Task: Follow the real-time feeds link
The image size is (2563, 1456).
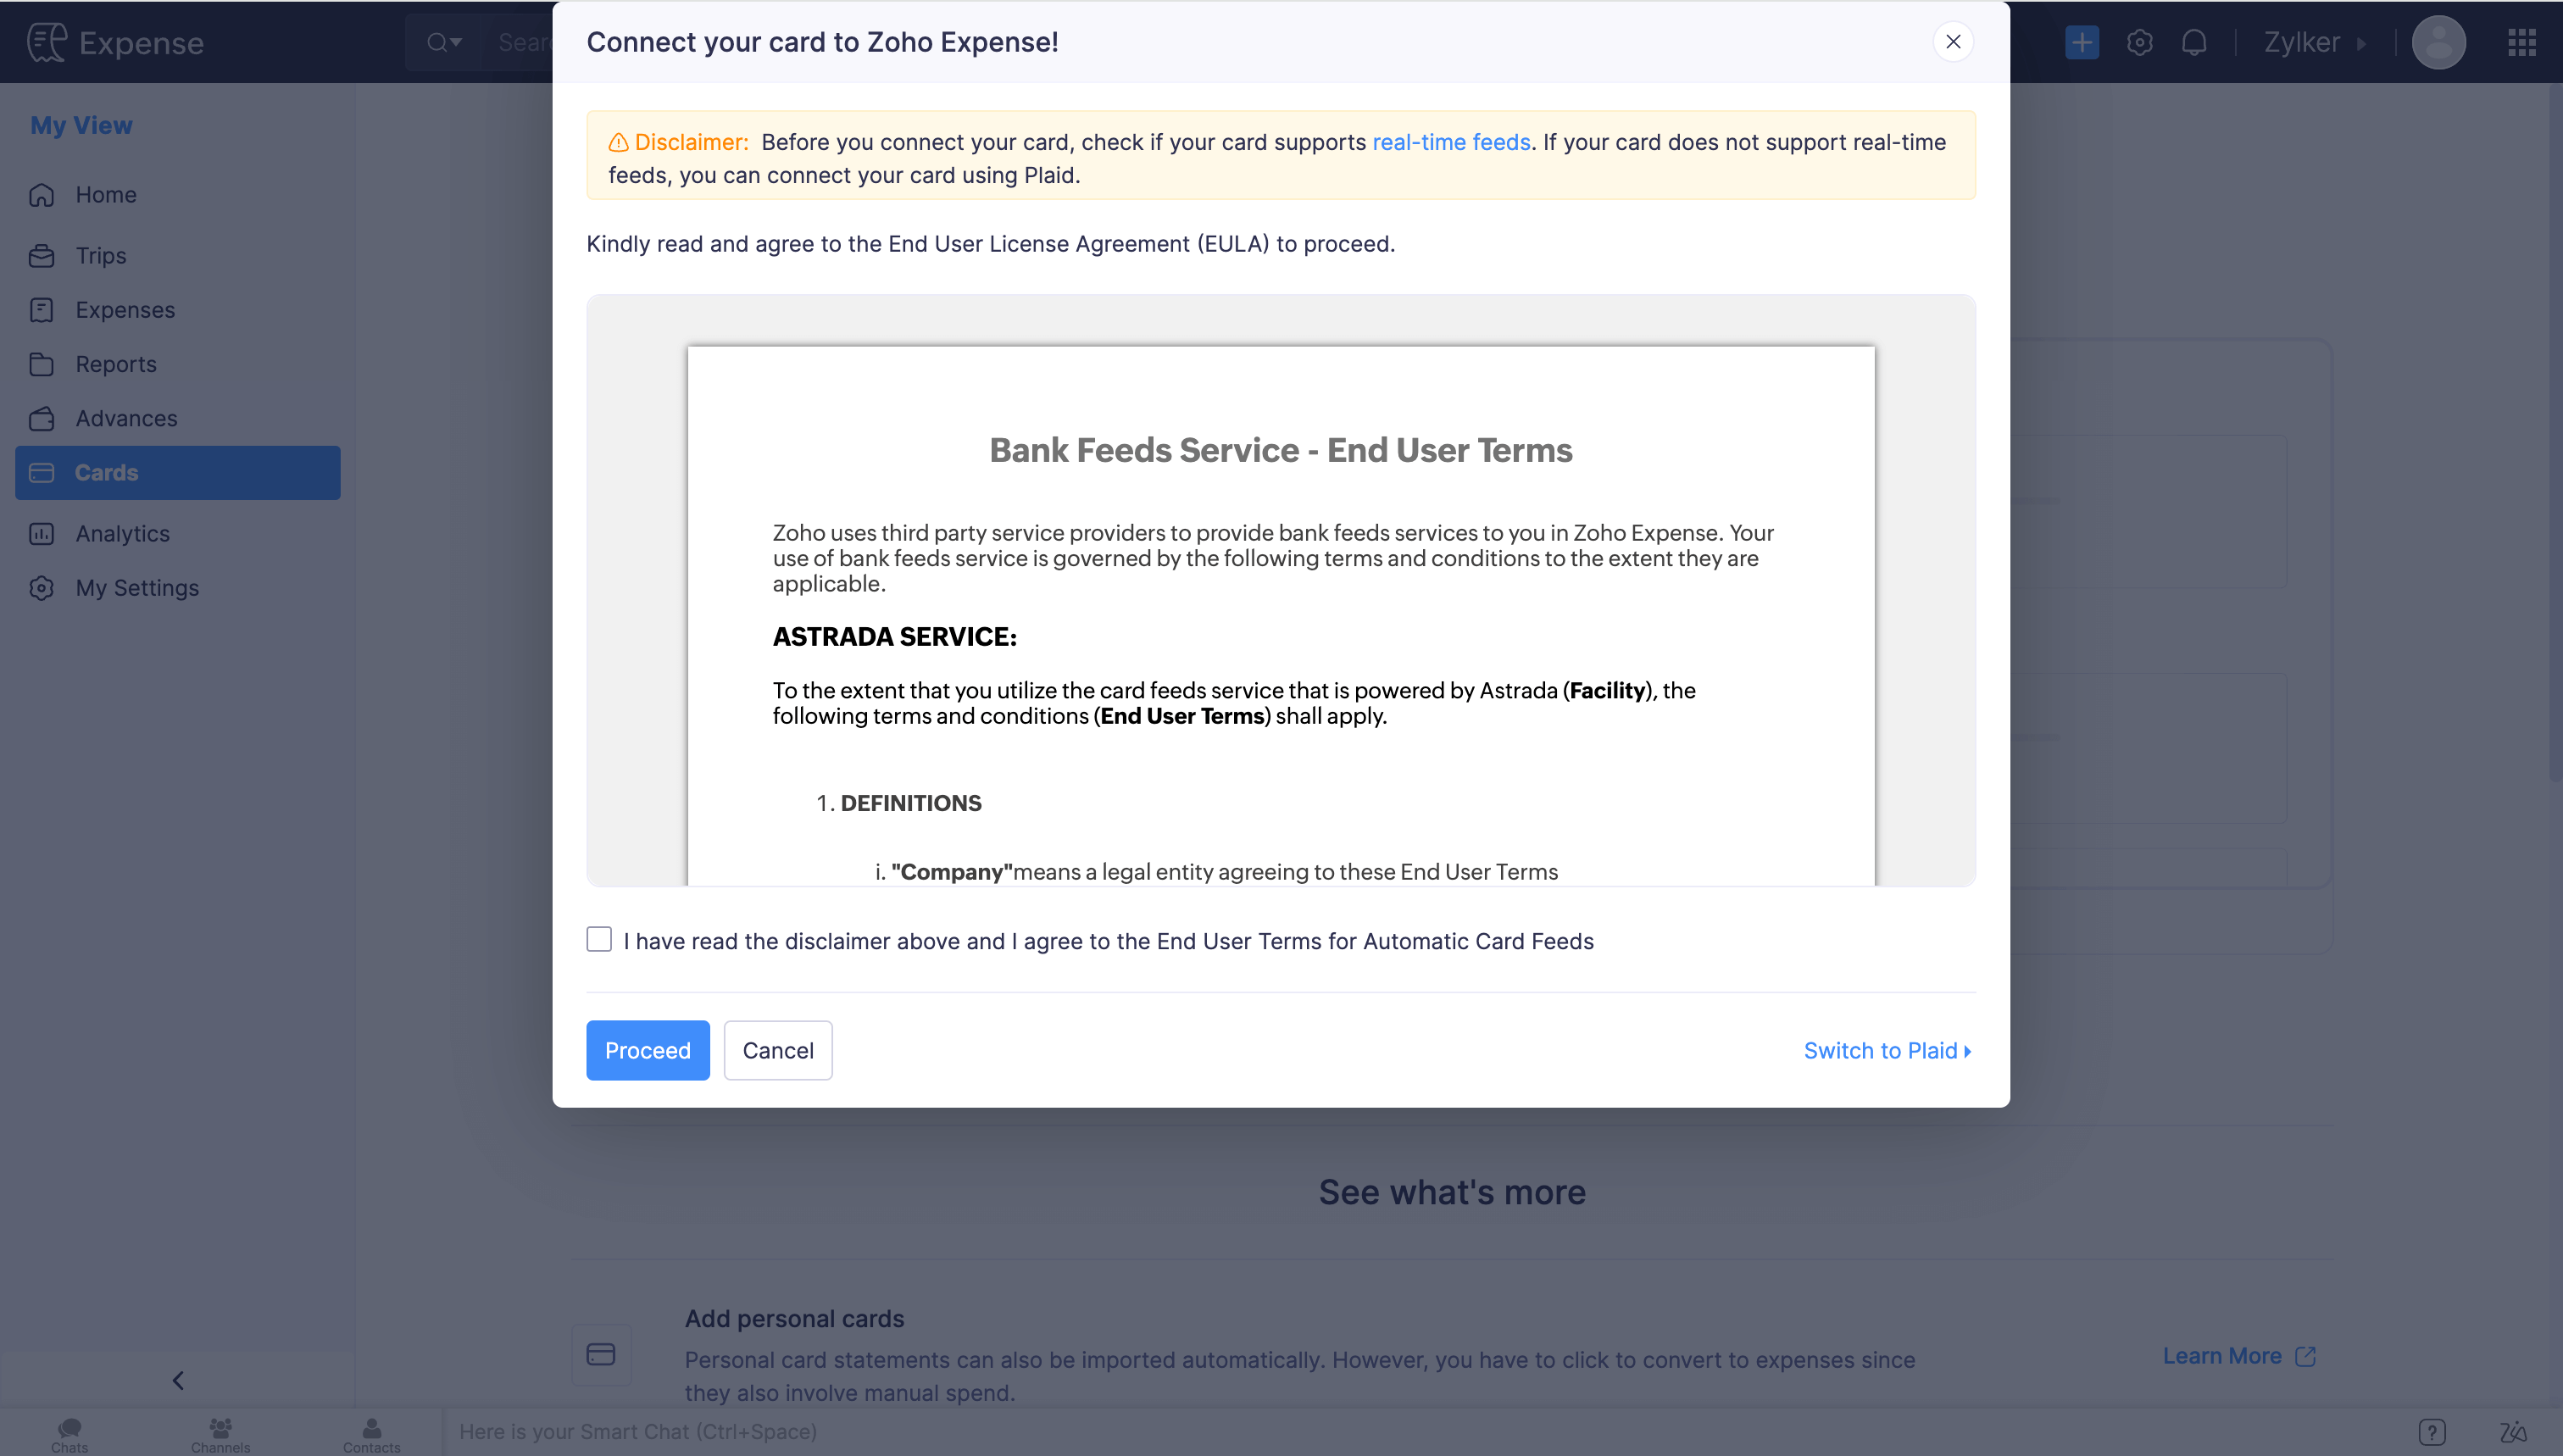Action: (x=1451, y=142)
